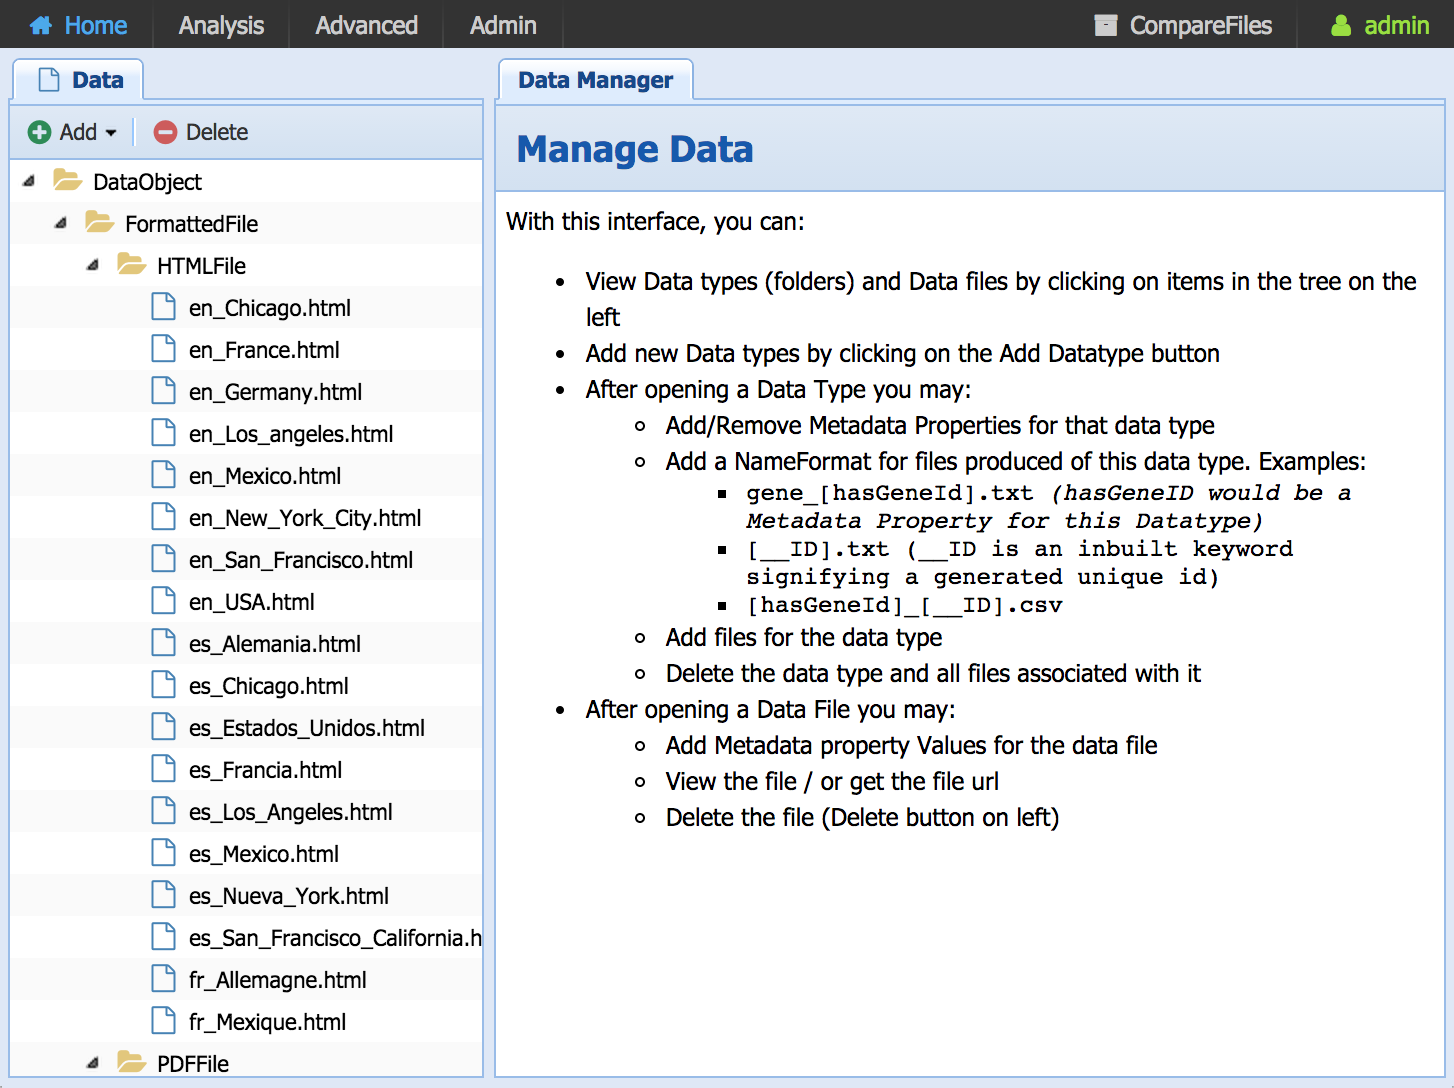This screenshot has width=1454, height=1088.
Task: Click the DataObject folder icon
Action: point(68,181)
